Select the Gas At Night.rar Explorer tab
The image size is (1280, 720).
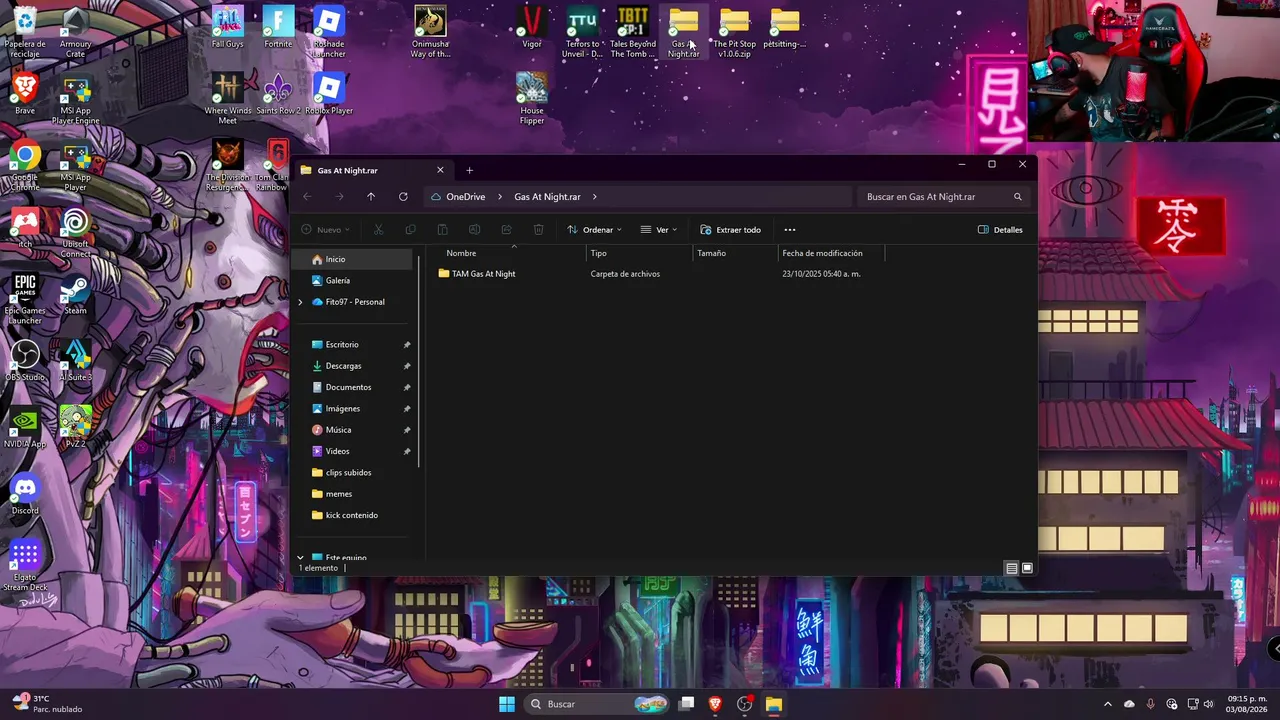tap(372, 170)
